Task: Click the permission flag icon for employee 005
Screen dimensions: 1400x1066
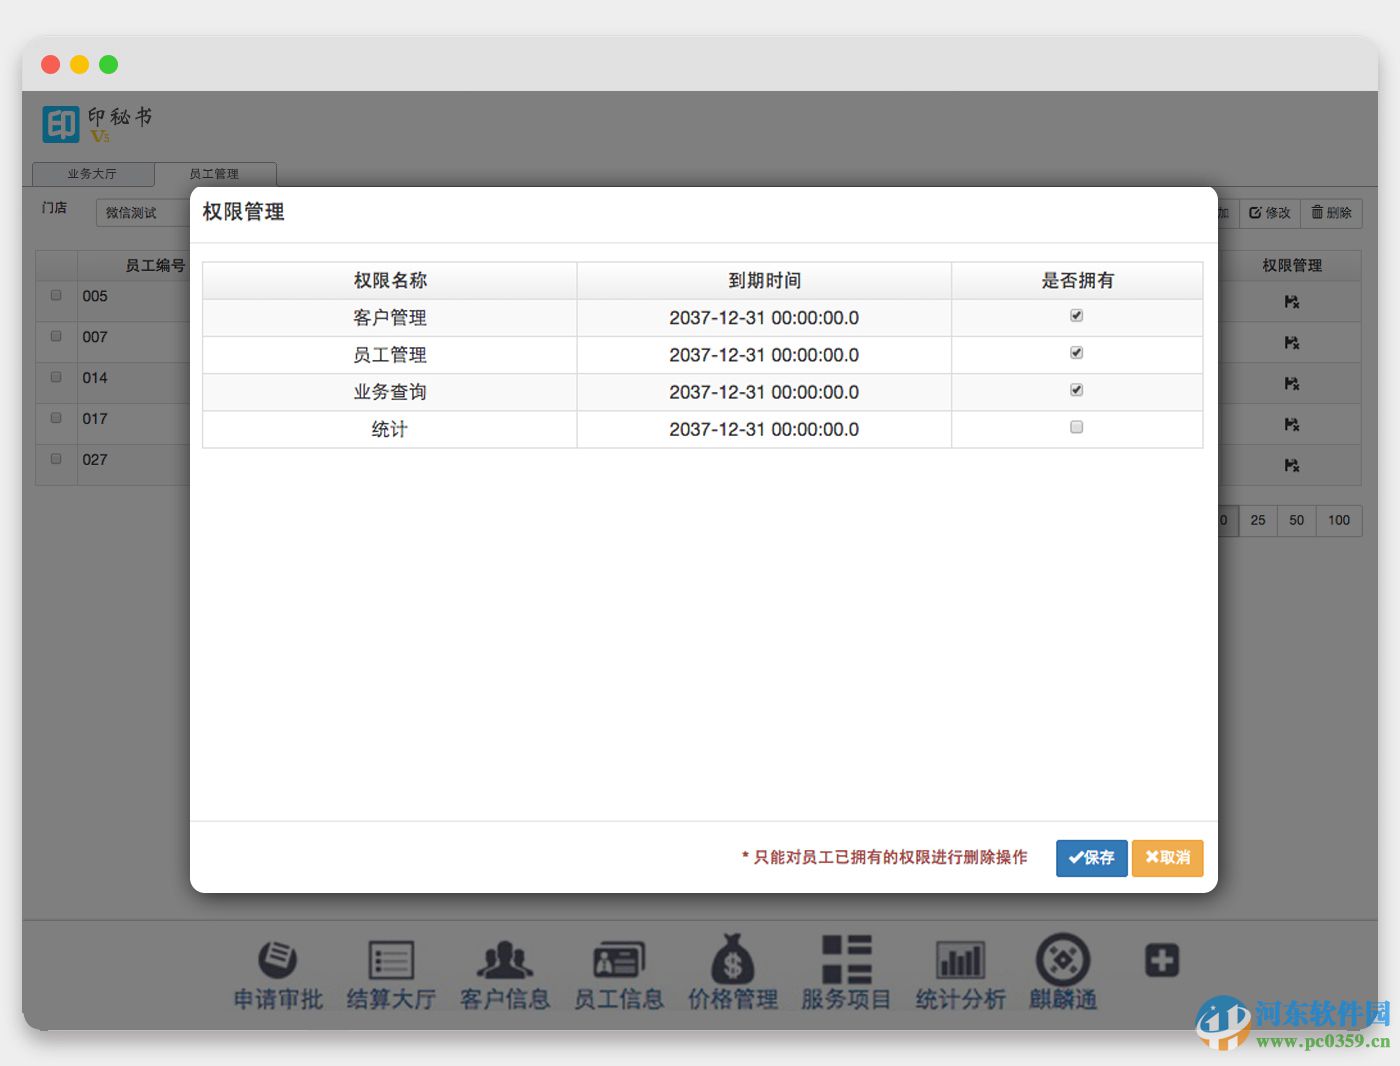Action: point(1291,301)
